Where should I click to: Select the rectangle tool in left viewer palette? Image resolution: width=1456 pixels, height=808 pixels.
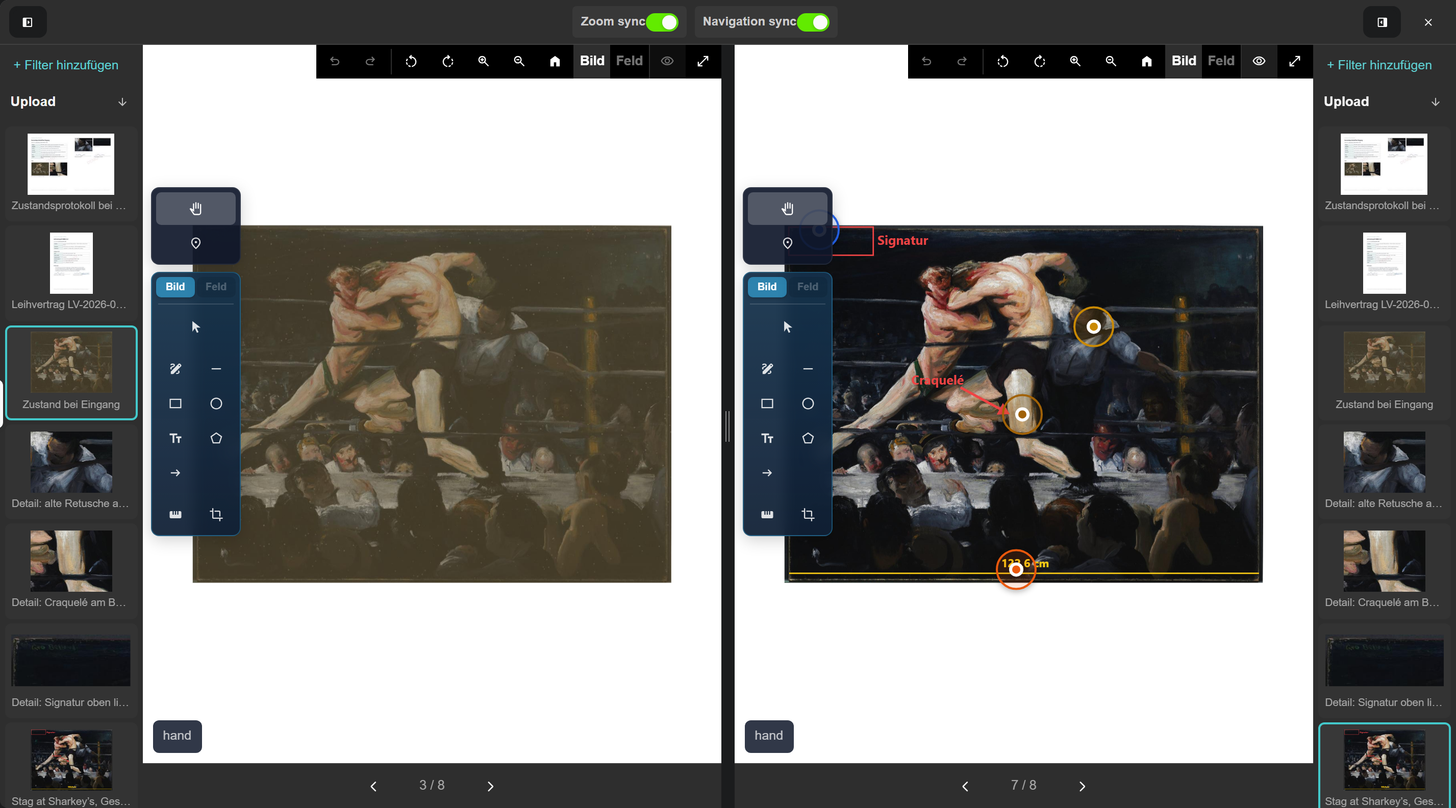coord(175,404)
